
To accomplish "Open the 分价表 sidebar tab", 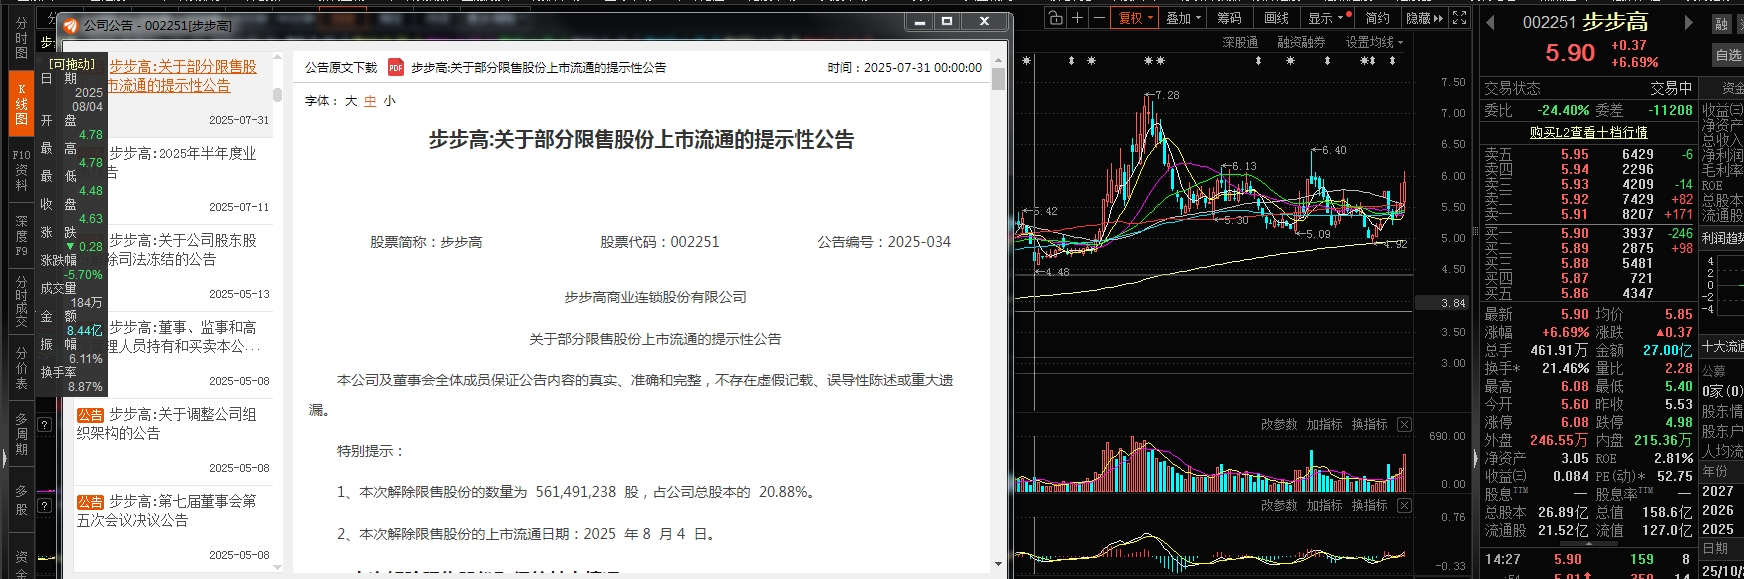I will point(21,368).
